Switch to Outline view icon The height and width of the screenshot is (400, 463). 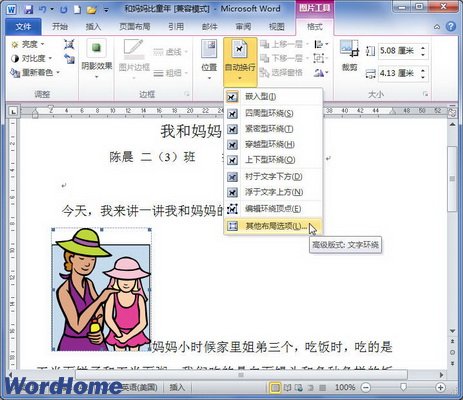310,388
